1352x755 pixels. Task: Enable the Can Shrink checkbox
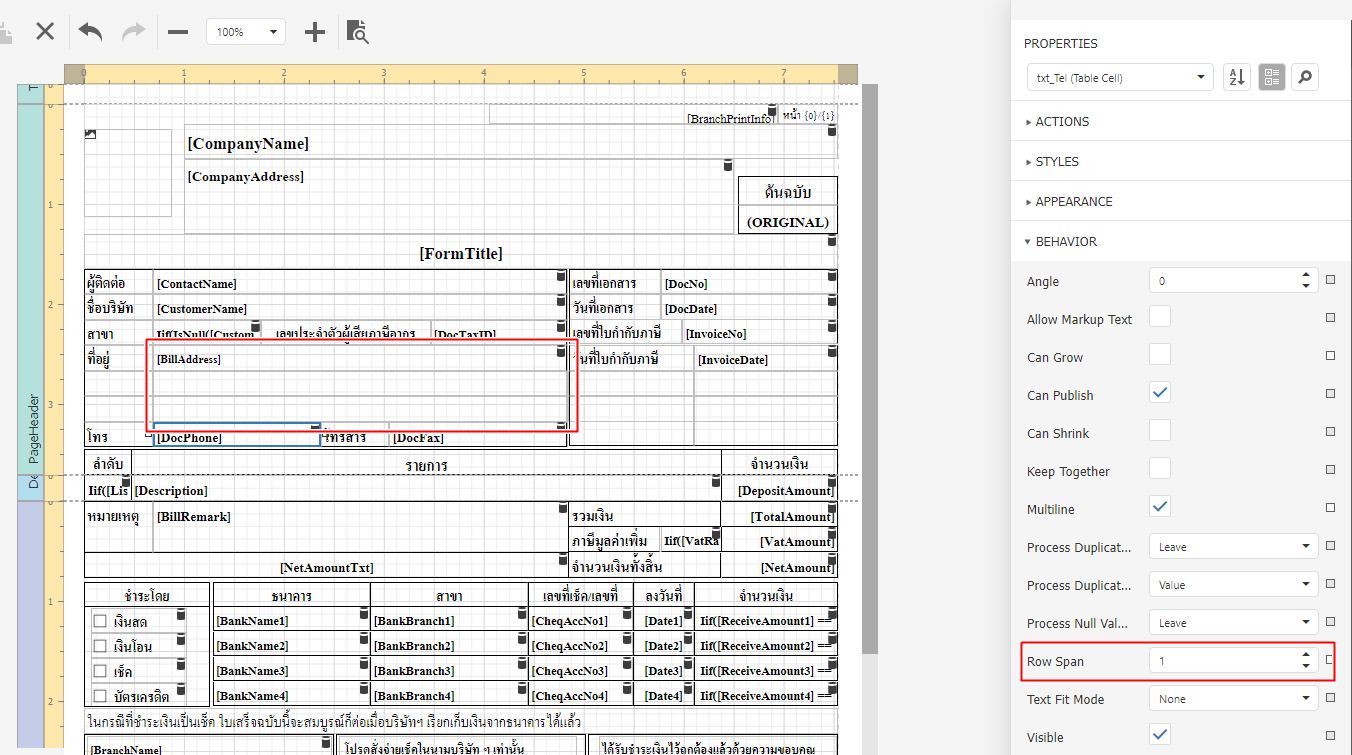click(x=1160, y=431)
